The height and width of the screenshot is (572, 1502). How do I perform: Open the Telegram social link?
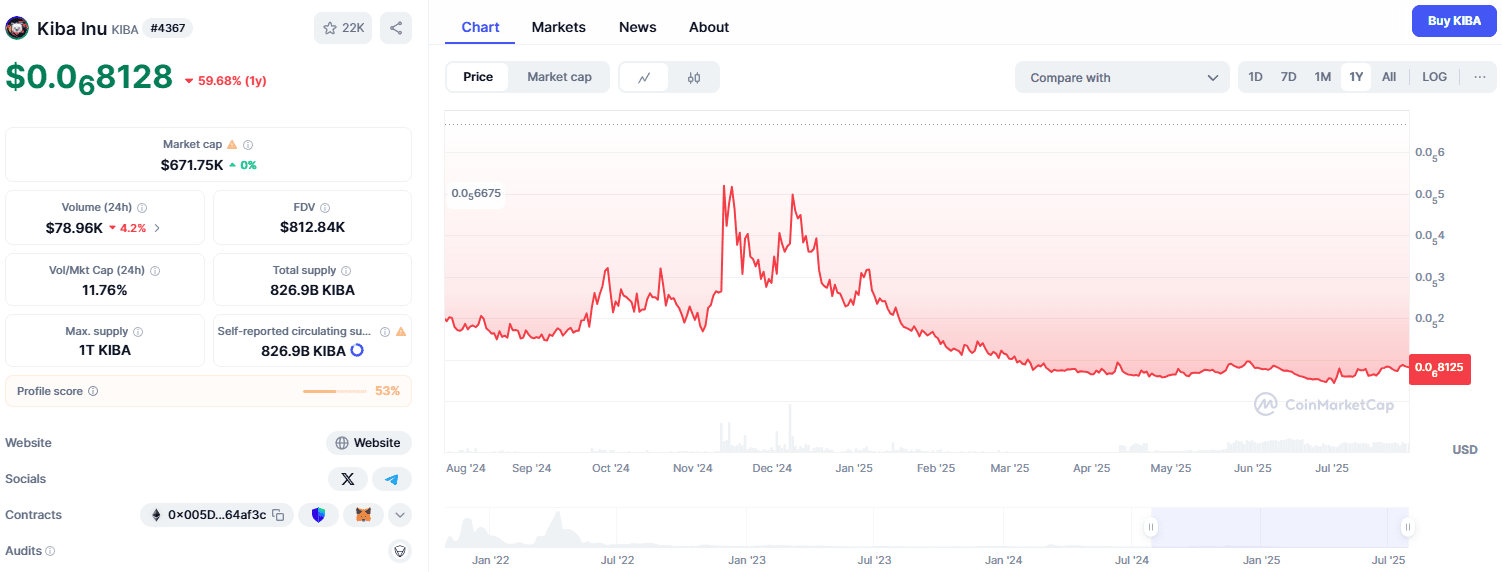(x=392, y=479)
